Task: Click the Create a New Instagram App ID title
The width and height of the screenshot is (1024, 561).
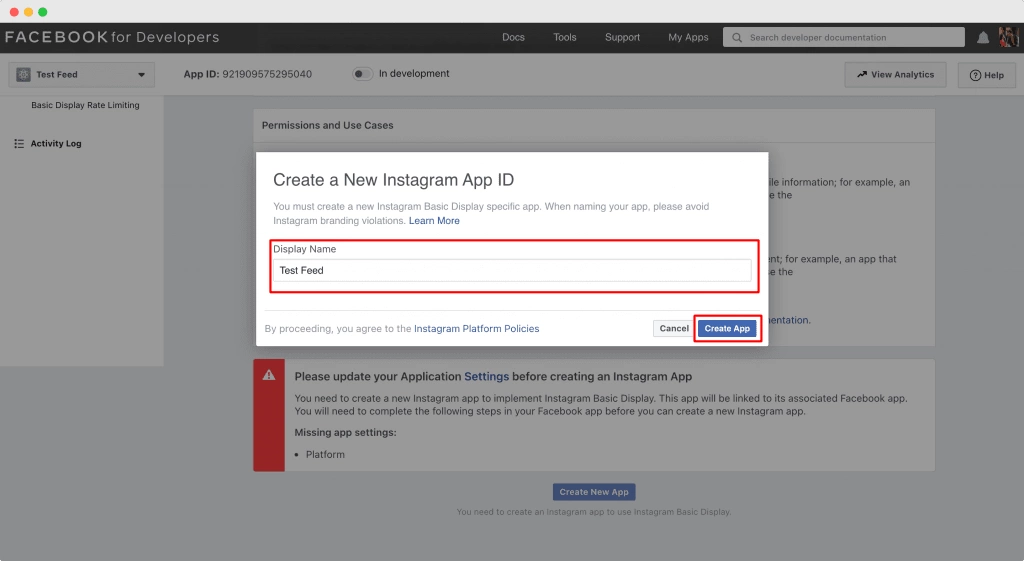Action: [x=393, y=180]
